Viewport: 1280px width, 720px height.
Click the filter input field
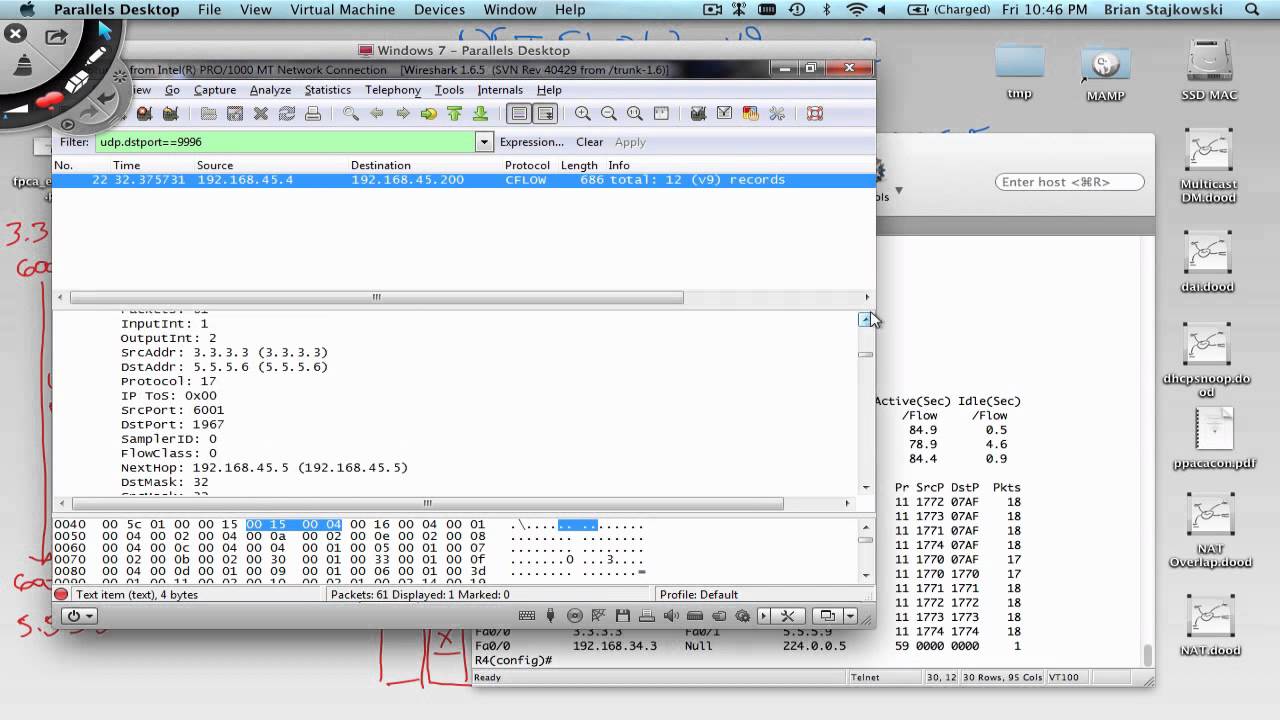pos(285,142)
